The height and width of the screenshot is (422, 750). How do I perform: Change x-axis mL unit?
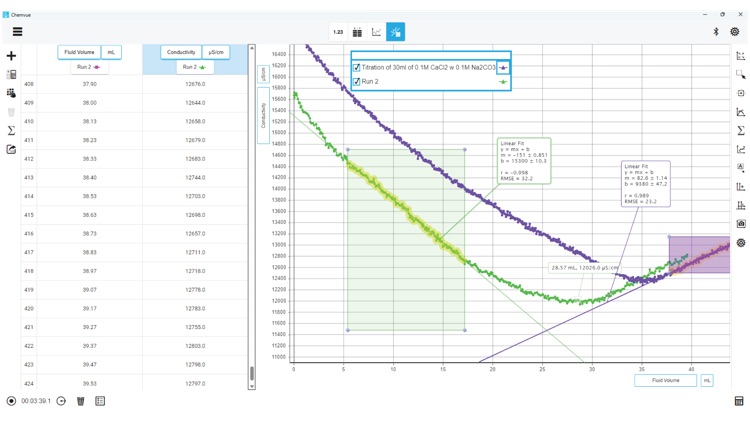[x=707, y=380]
